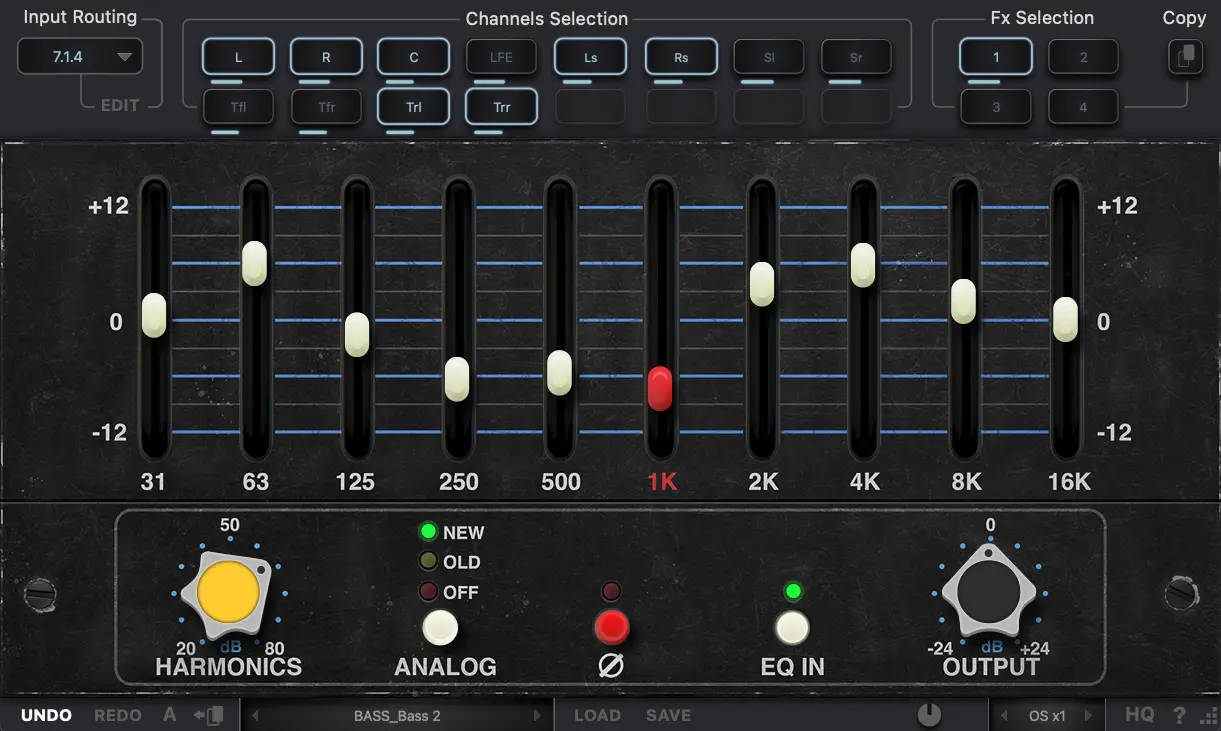
Task: Enable the LFE channel button
Action: pyautogui.click(x=501, y=57)
